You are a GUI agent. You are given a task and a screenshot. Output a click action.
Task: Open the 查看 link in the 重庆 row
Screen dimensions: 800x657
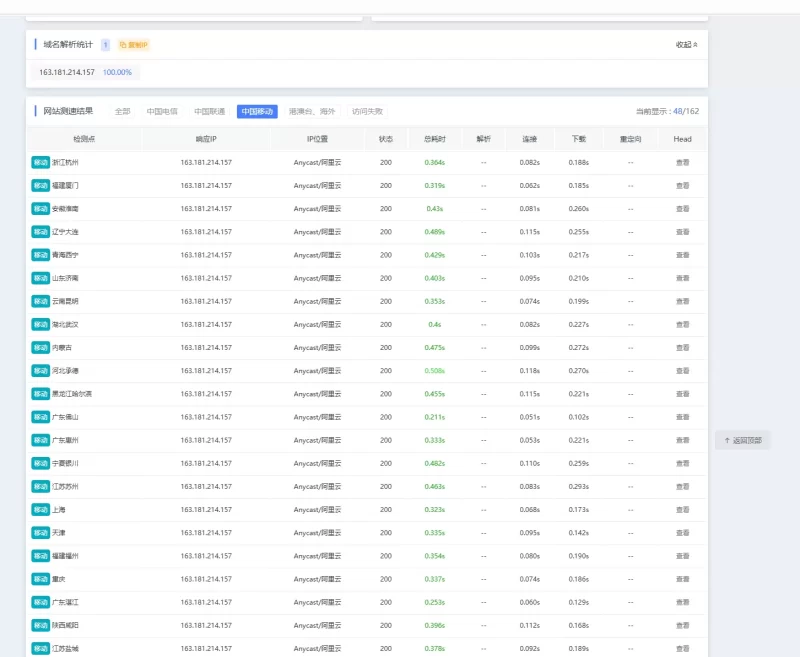(682, 579)
